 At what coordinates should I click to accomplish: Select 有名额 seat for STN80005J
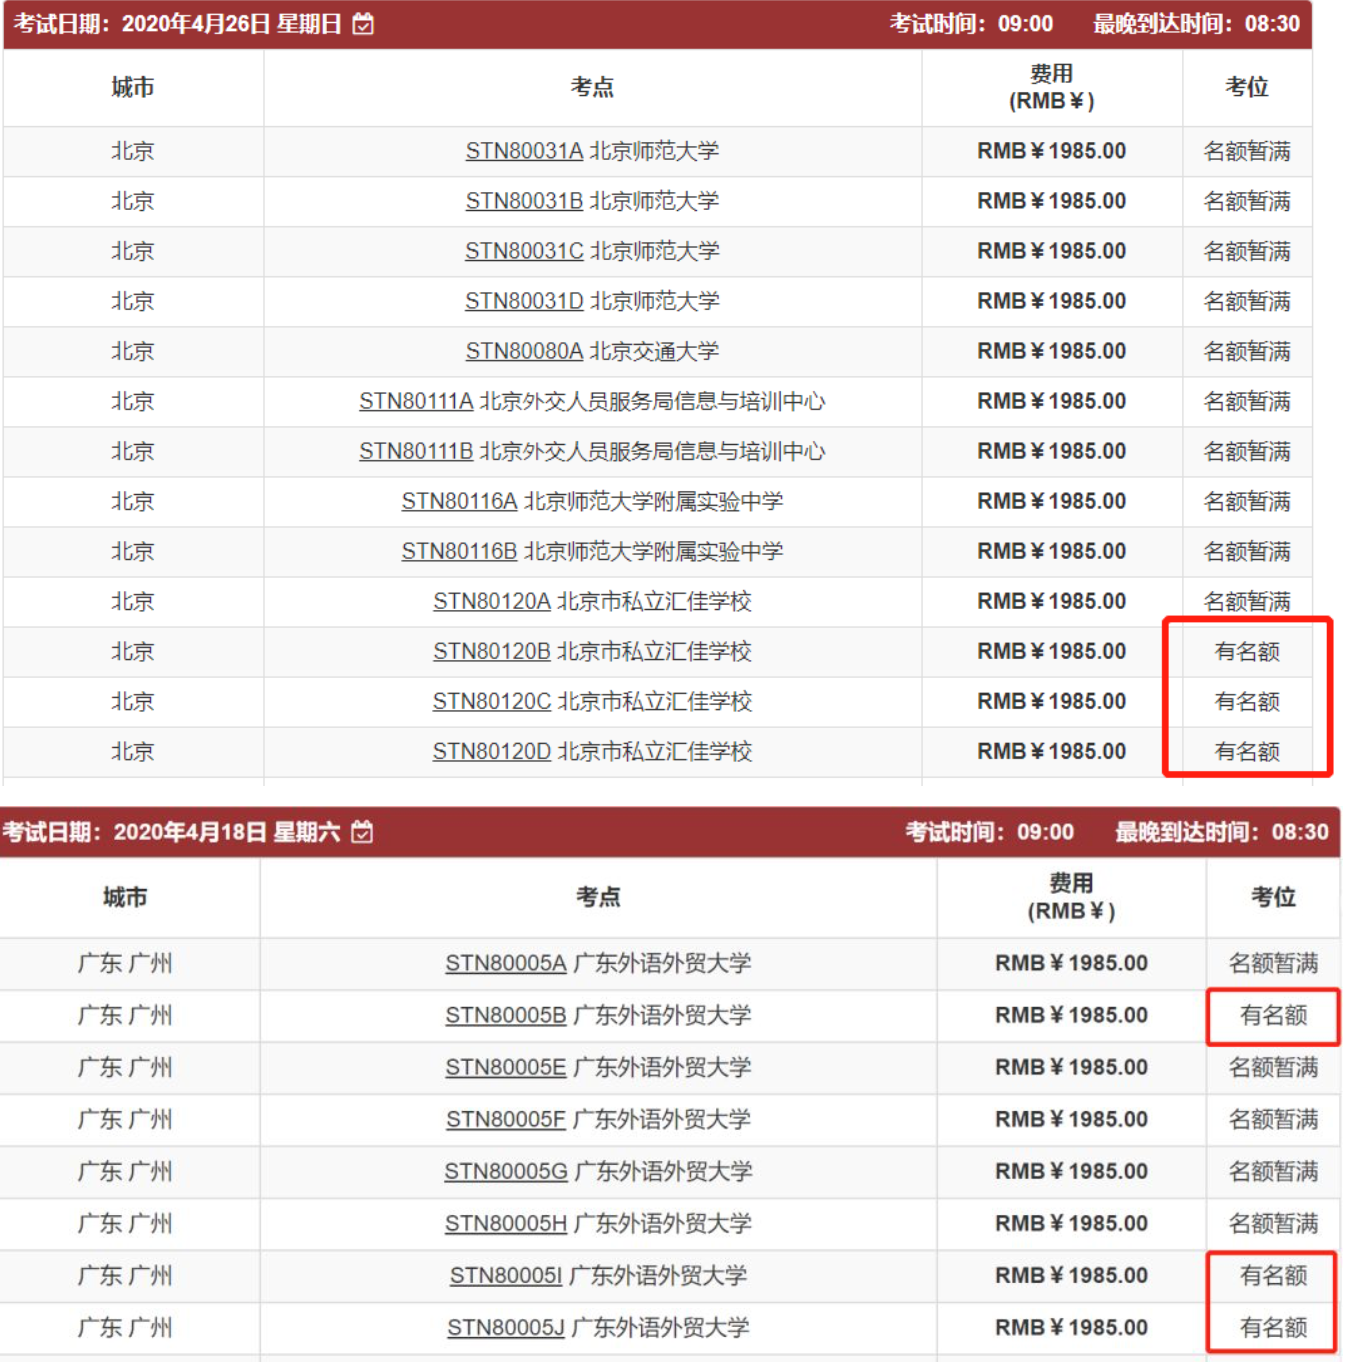click(x=1273, y=1328)
